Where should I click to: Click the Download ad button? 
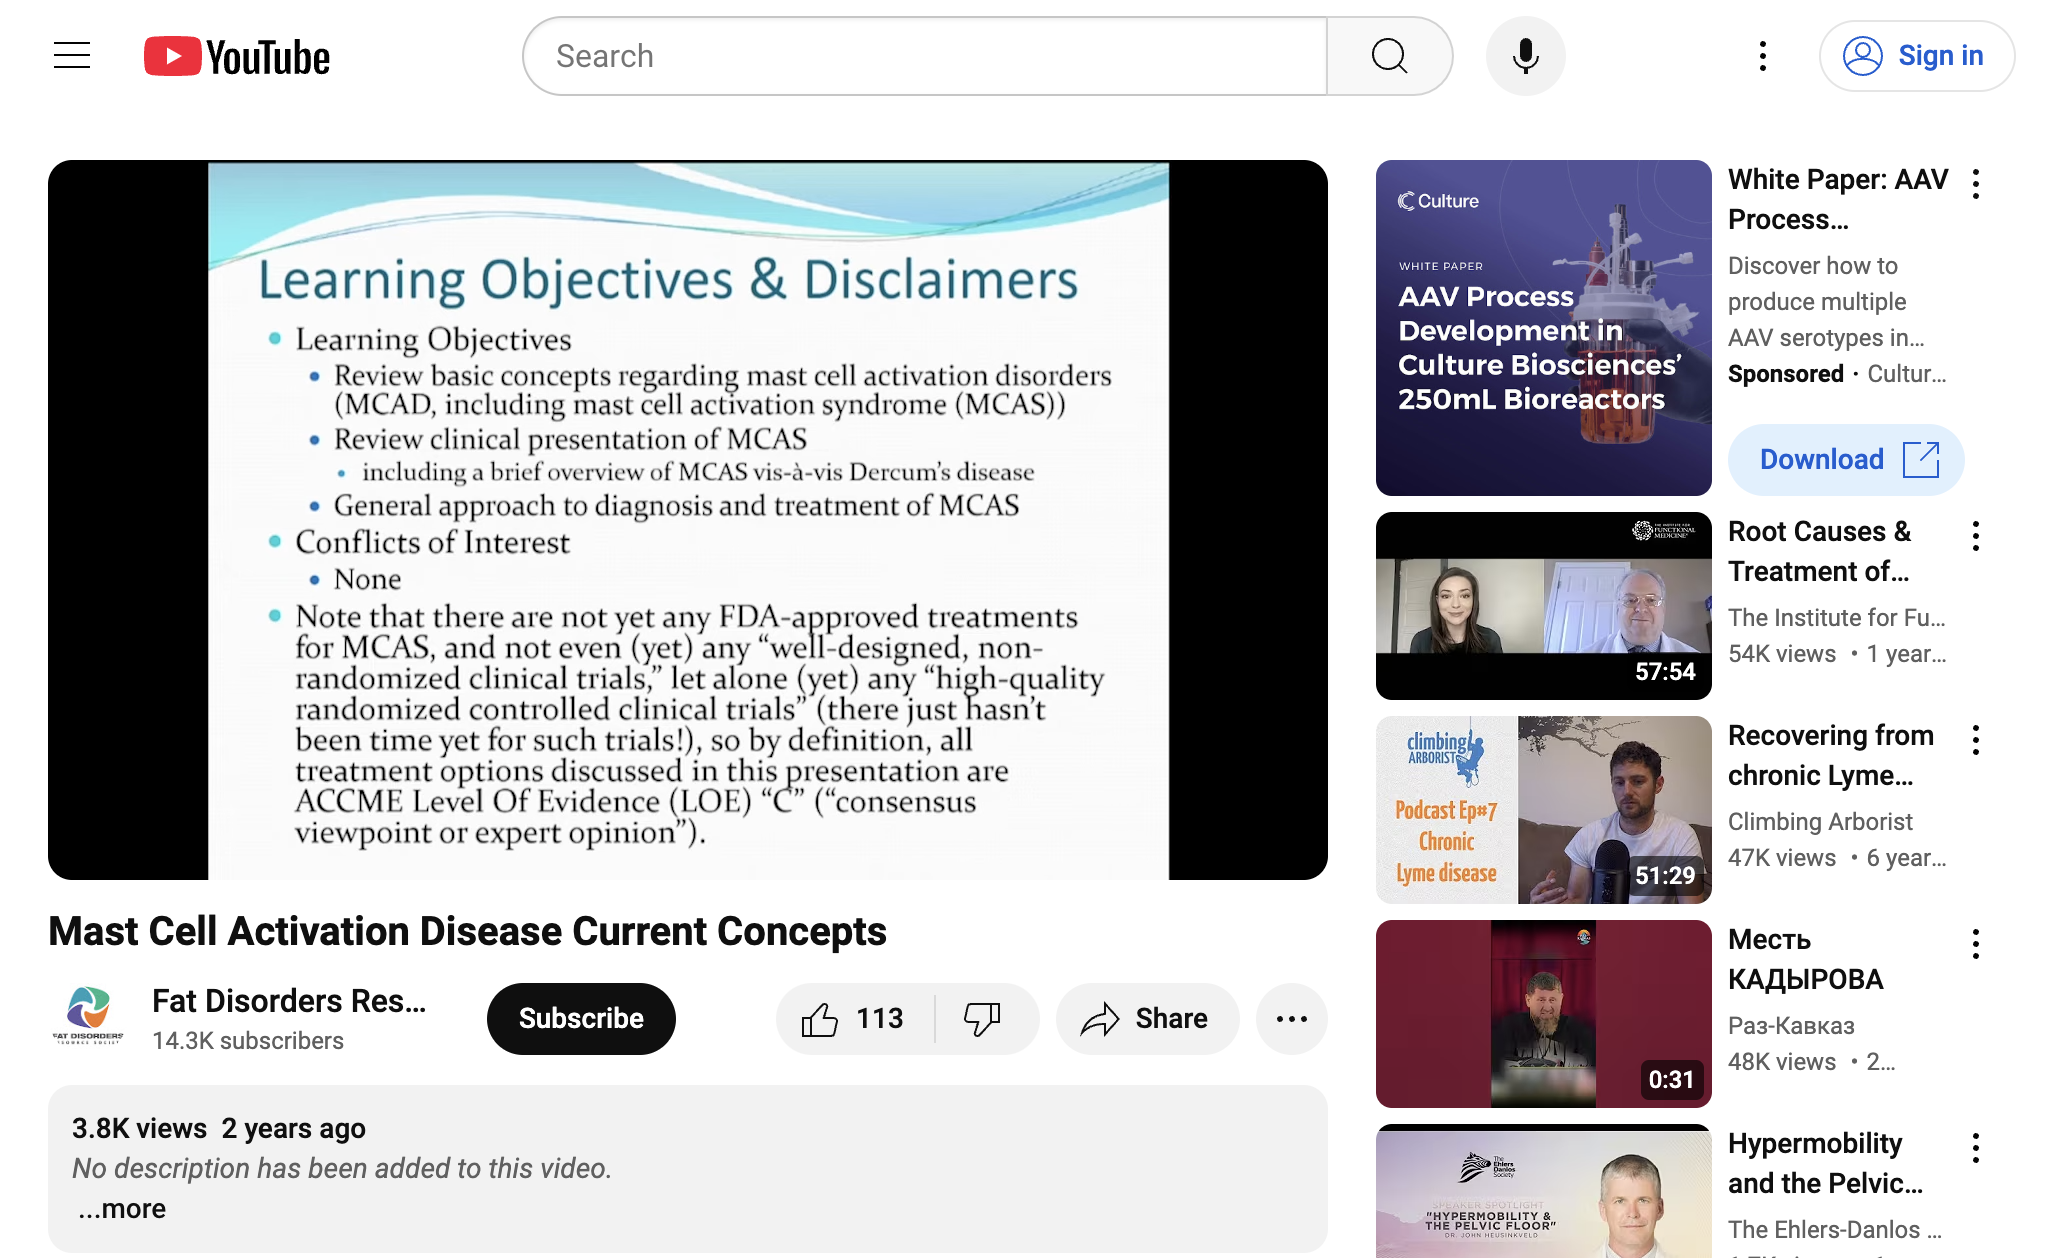click(1846, 460)
